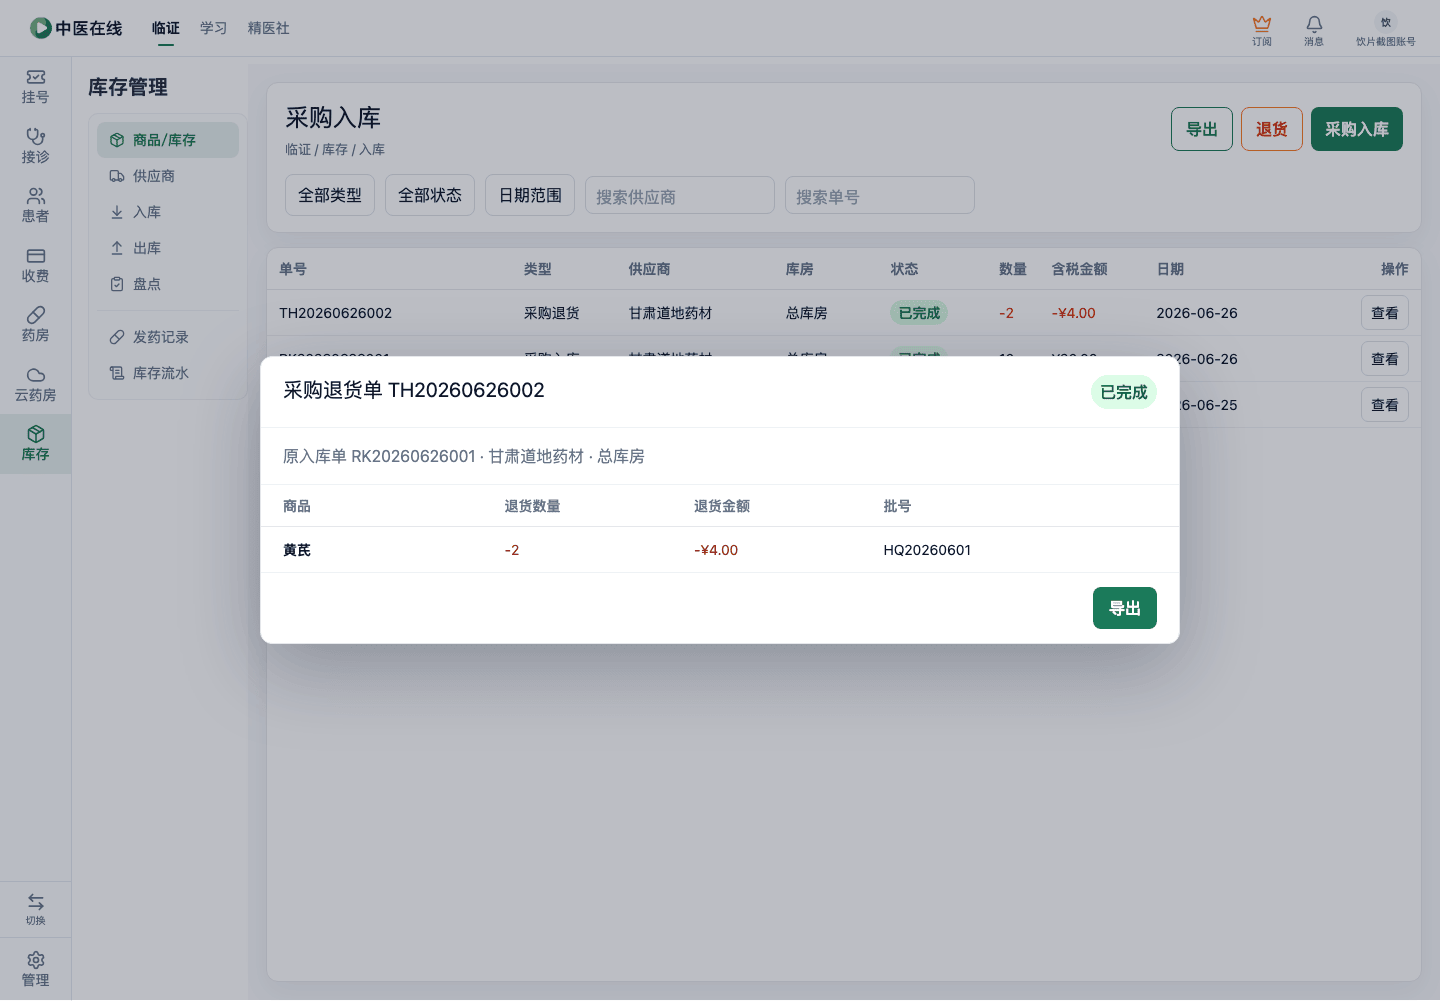Open the 全部类型 filter dropdown

point(330,195)
